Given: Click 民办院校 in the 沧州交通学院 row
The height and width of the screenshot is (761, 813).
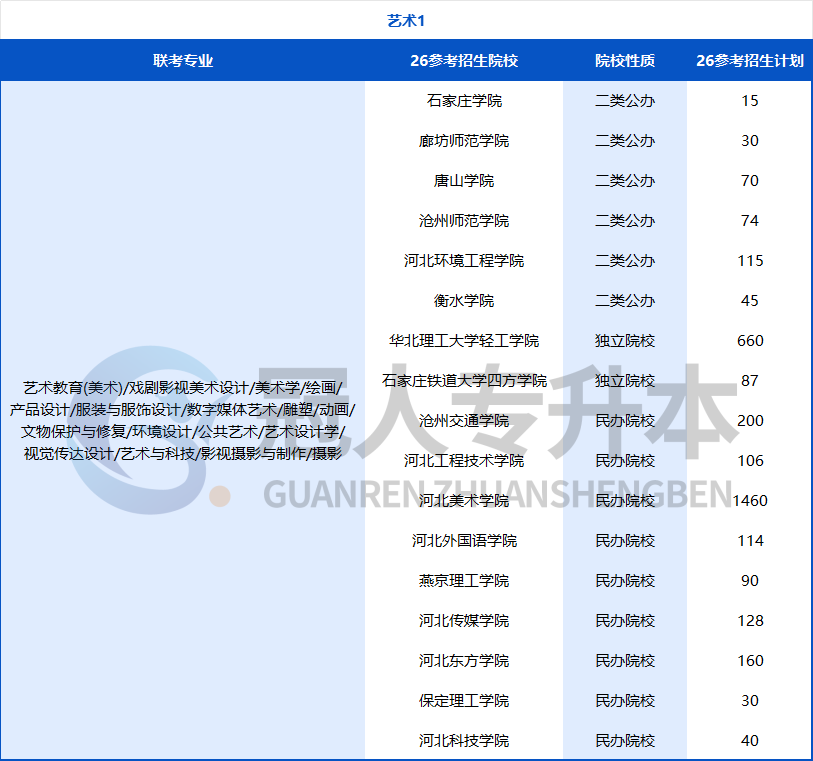Looking at the screenshot, I should pyautogui.click(x=625, y=420).
